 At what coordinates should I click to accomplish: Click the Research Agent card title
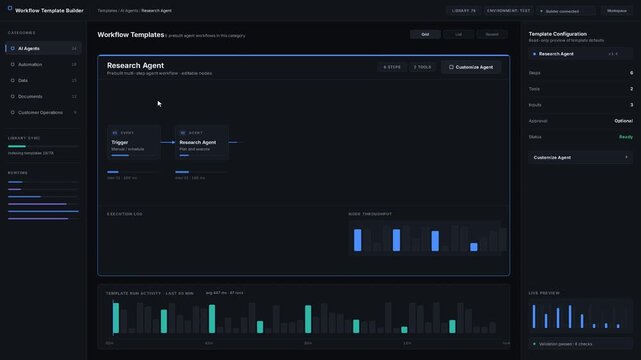[135, 65]
